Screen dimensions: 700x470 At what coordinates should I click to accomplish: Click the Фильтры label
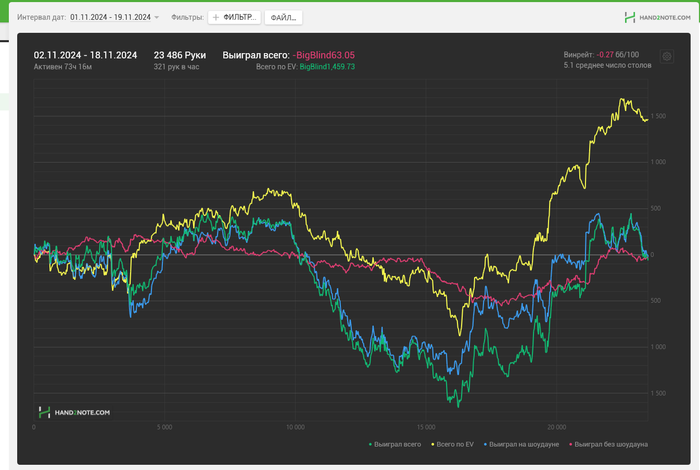188,17
